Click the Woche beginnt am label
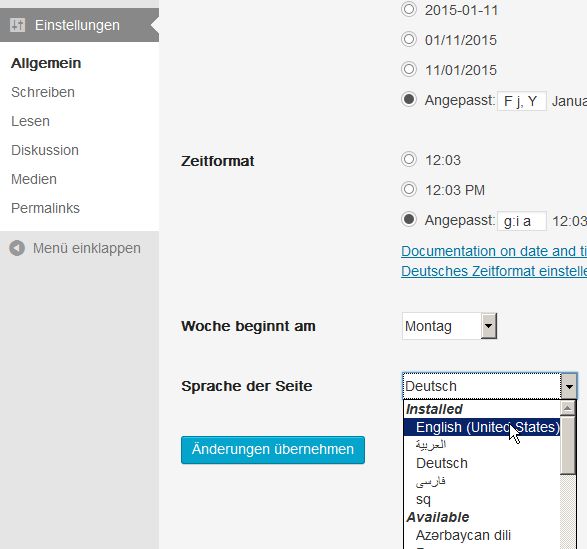 coord(248,326)
